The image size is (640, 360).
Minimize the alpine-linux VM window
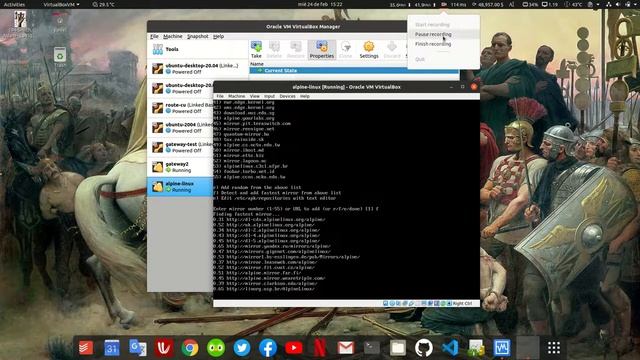point(451,87)
